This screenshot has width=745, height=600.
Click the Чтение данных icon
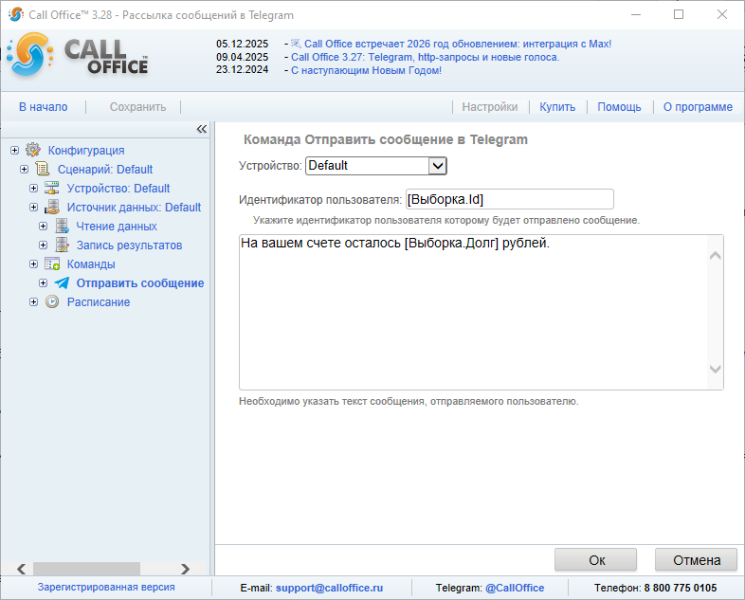point(62,226)
